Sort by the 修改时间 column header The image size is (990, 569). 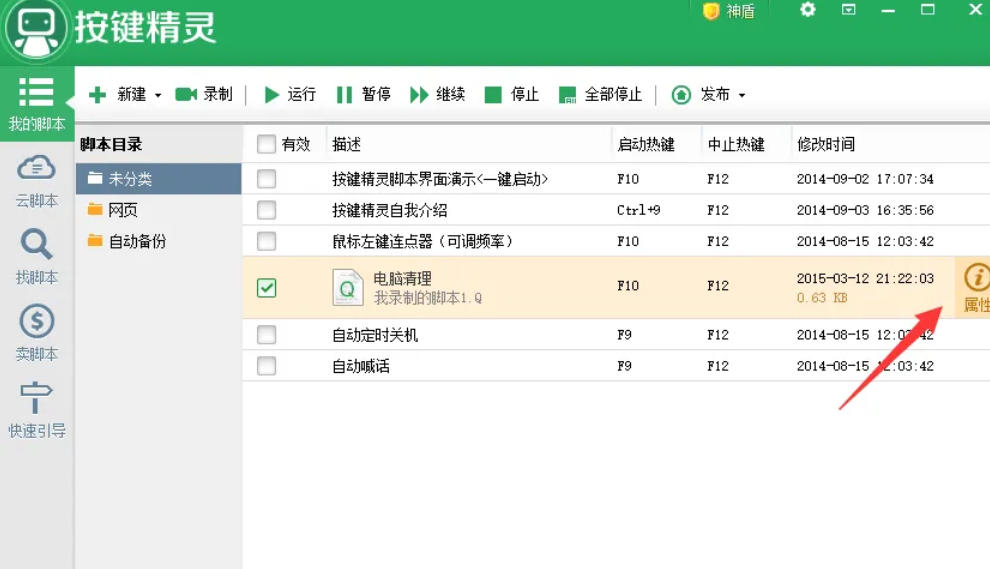point(825,145)
